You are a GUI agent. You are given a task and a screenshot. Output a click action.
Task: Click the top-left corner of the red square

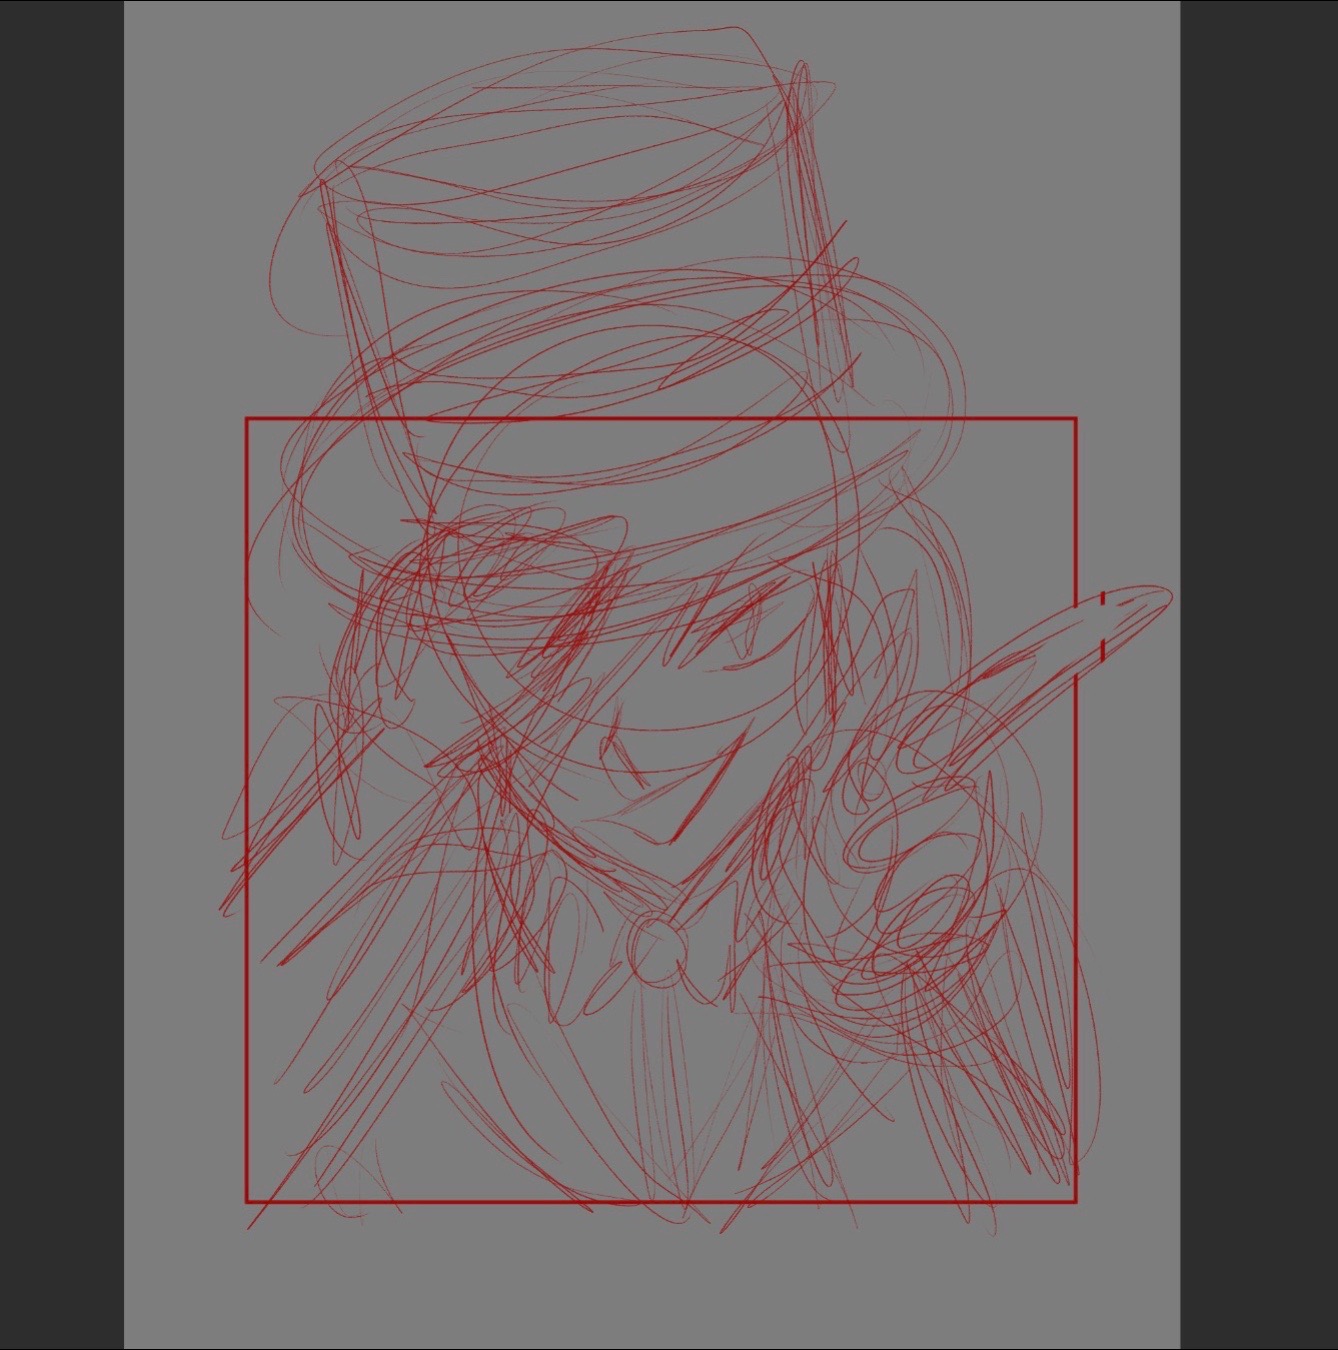(x=247, y=419)
